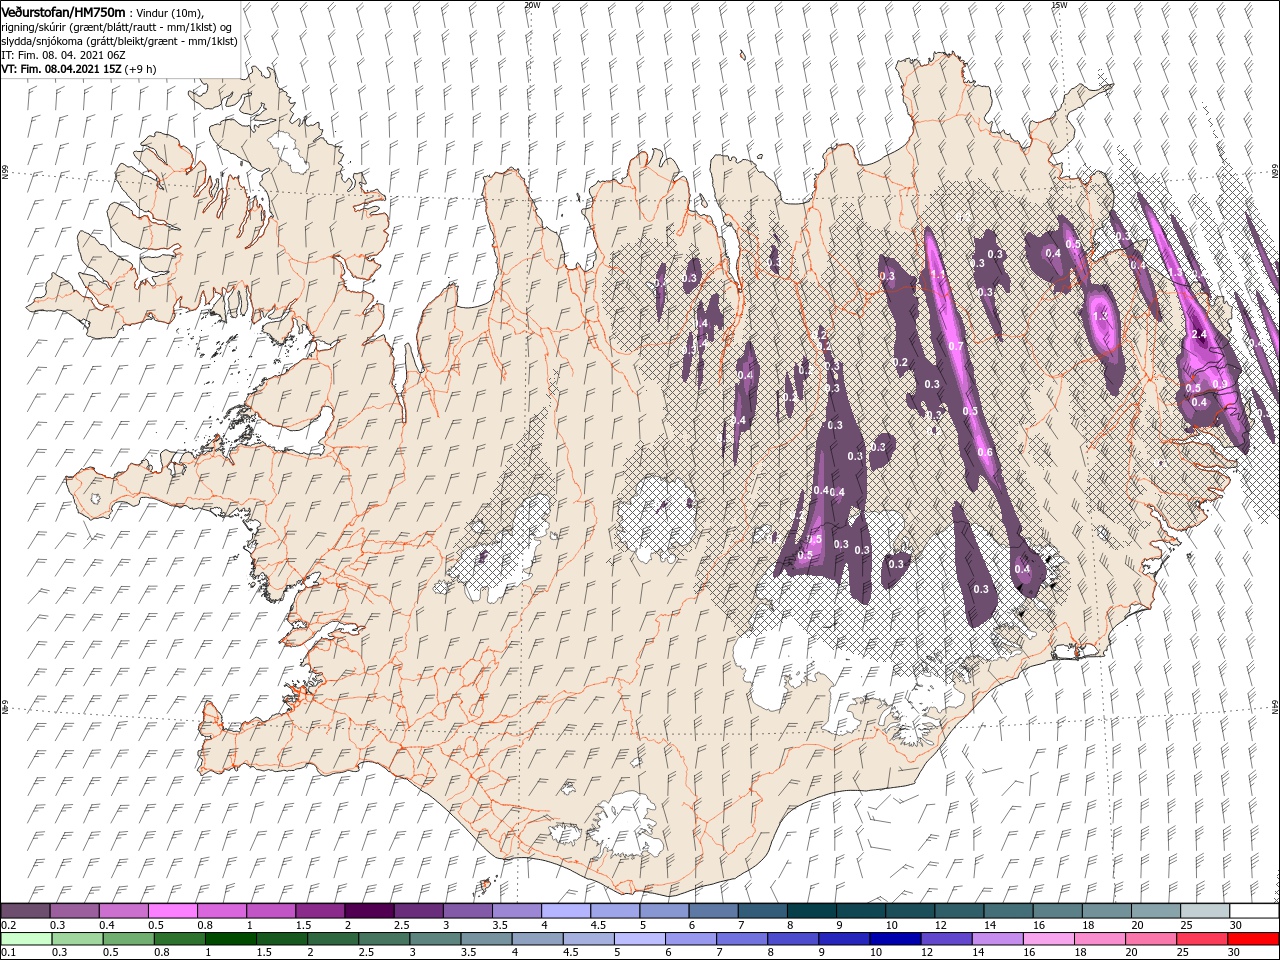Click the 2.4 precipitation value on east coast
1280x960 pixels.
pyautogui.click(x=1200, y=334)
